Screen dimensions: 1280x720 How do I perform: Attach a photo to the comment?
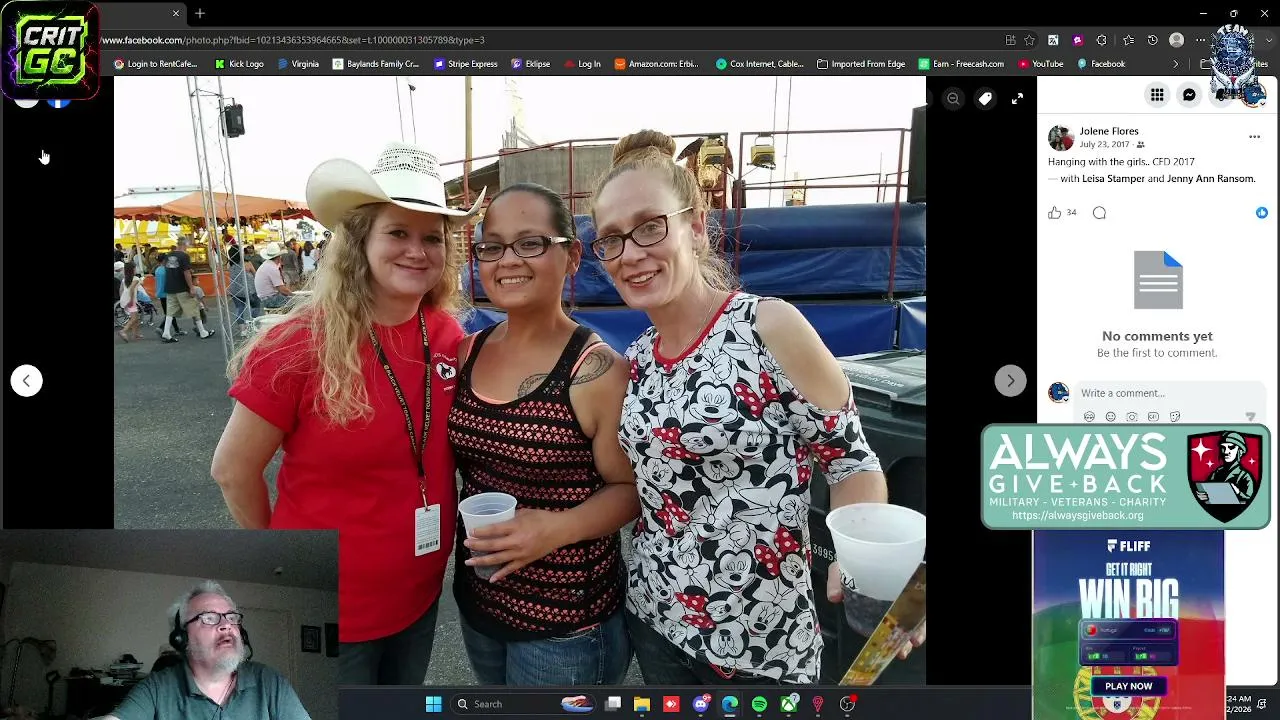point(1132,417)
